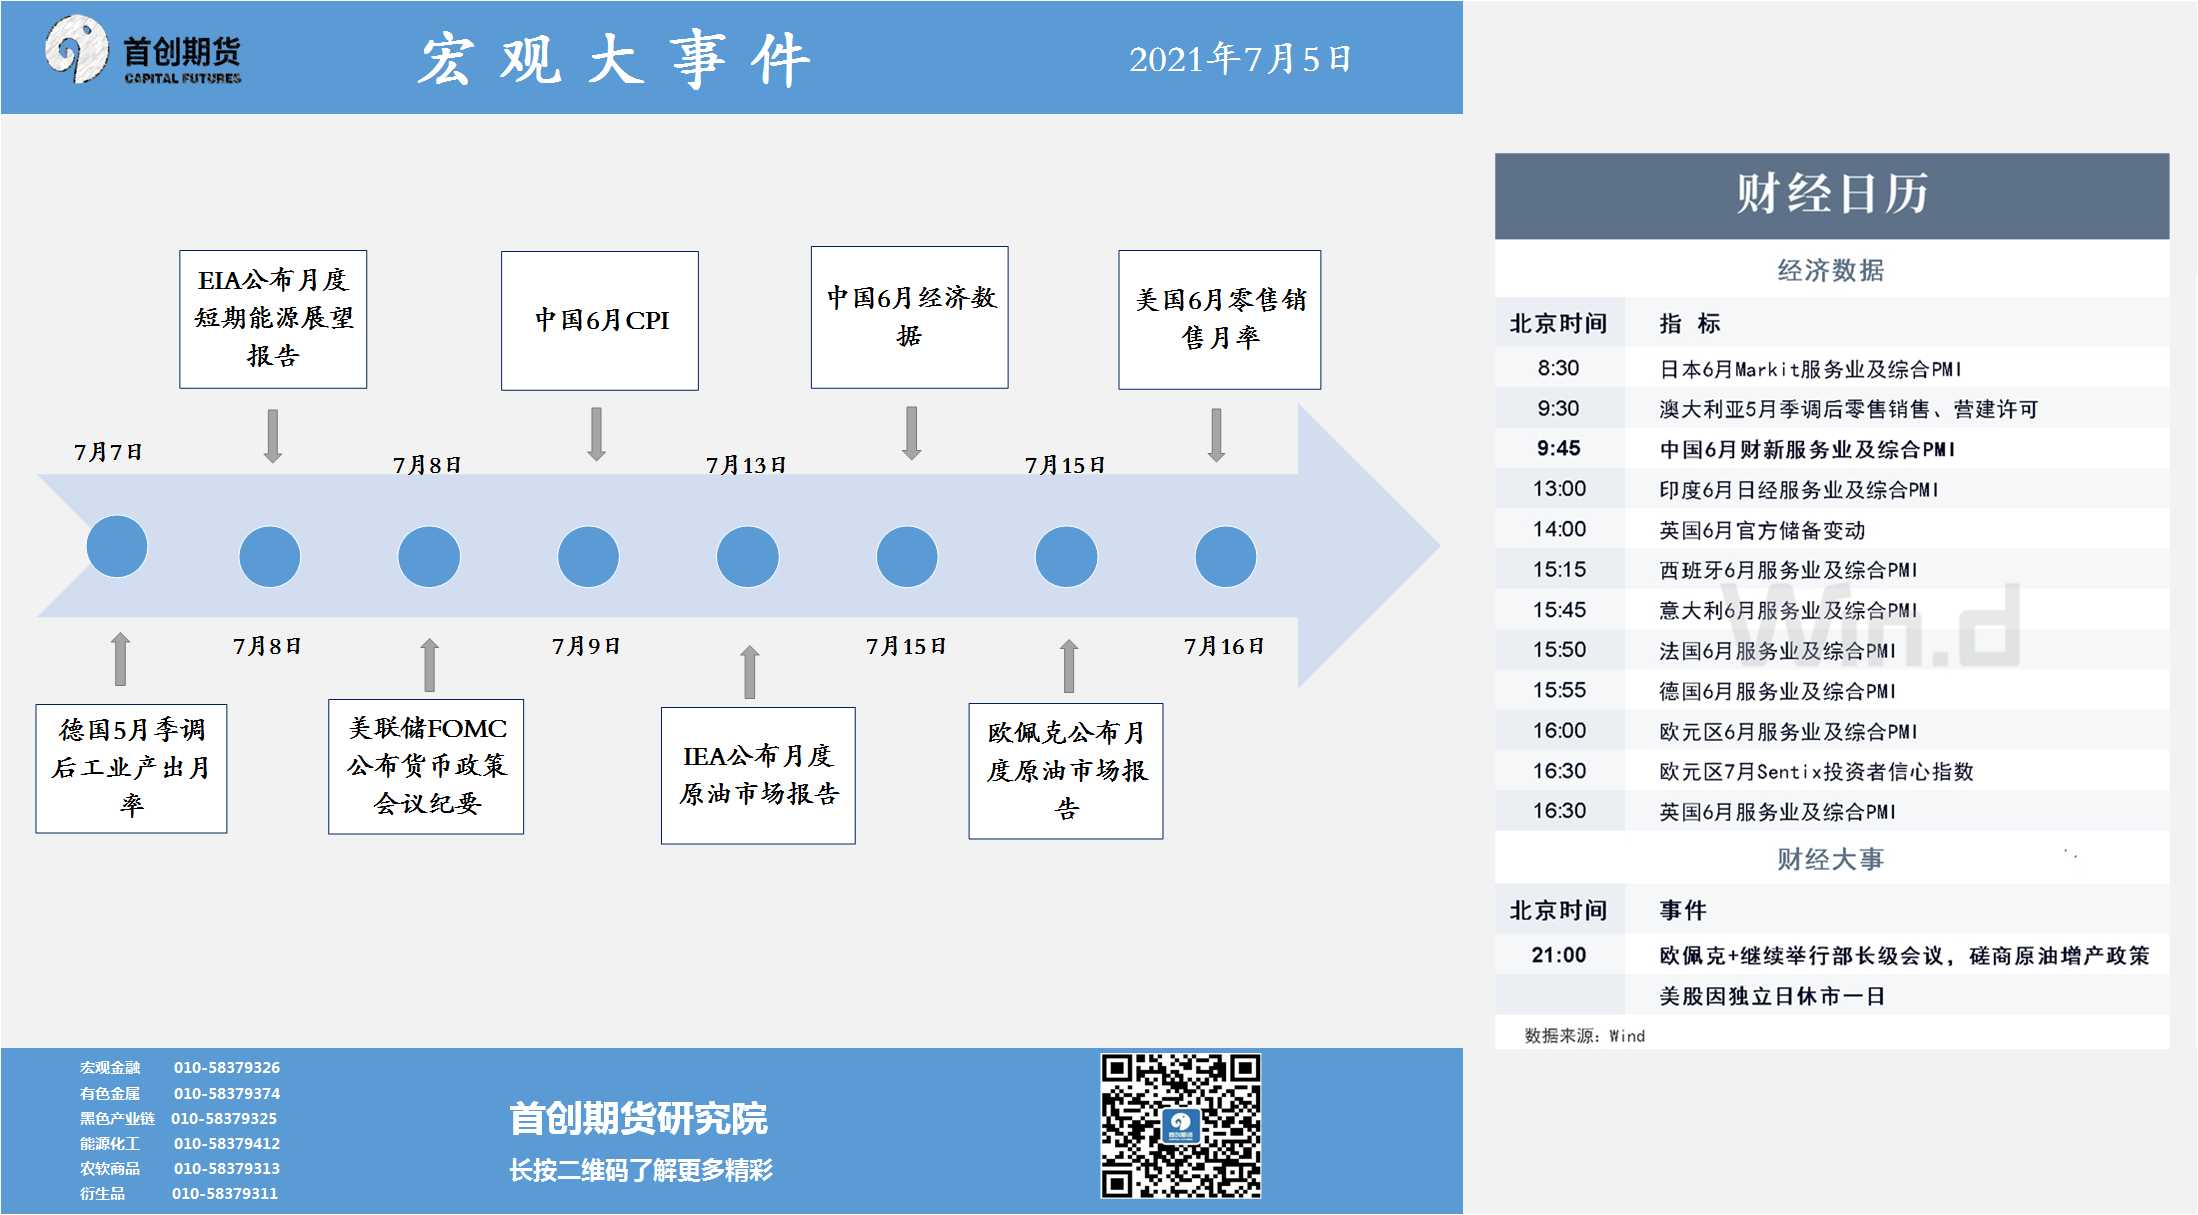Screen dimensions: 2198x1215
Task: Click the up arrow above IEA report box
Action: (x=749, y=671)
